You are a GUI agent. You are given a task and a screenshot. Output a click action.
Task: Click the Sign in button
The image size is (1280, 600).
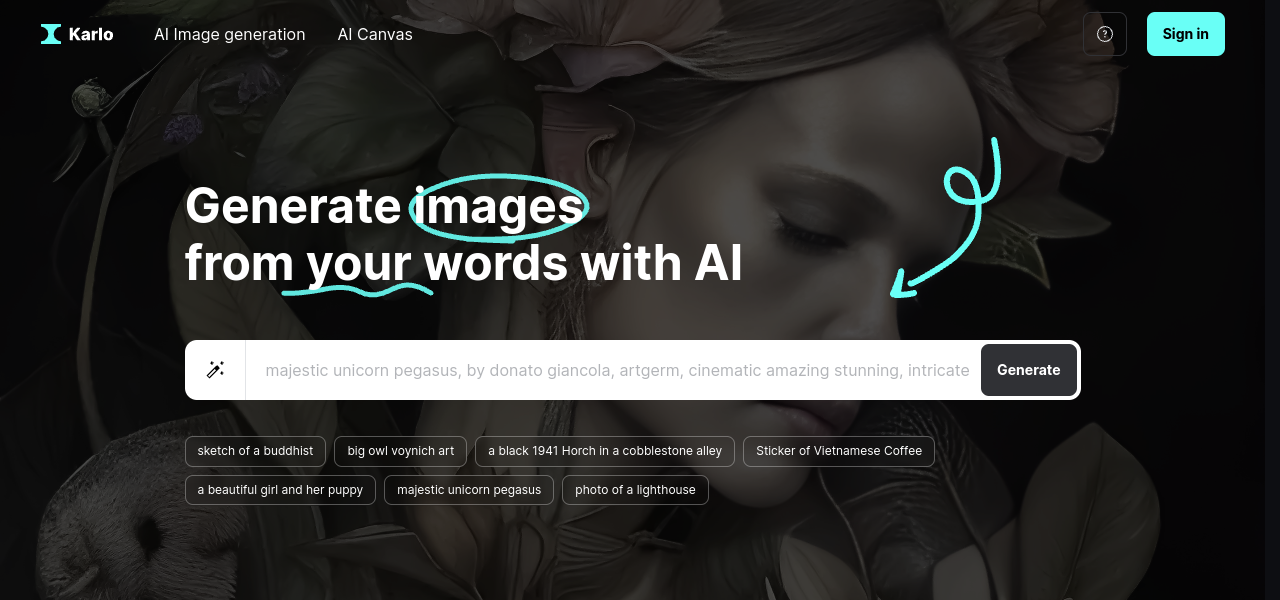(1186, 34)
